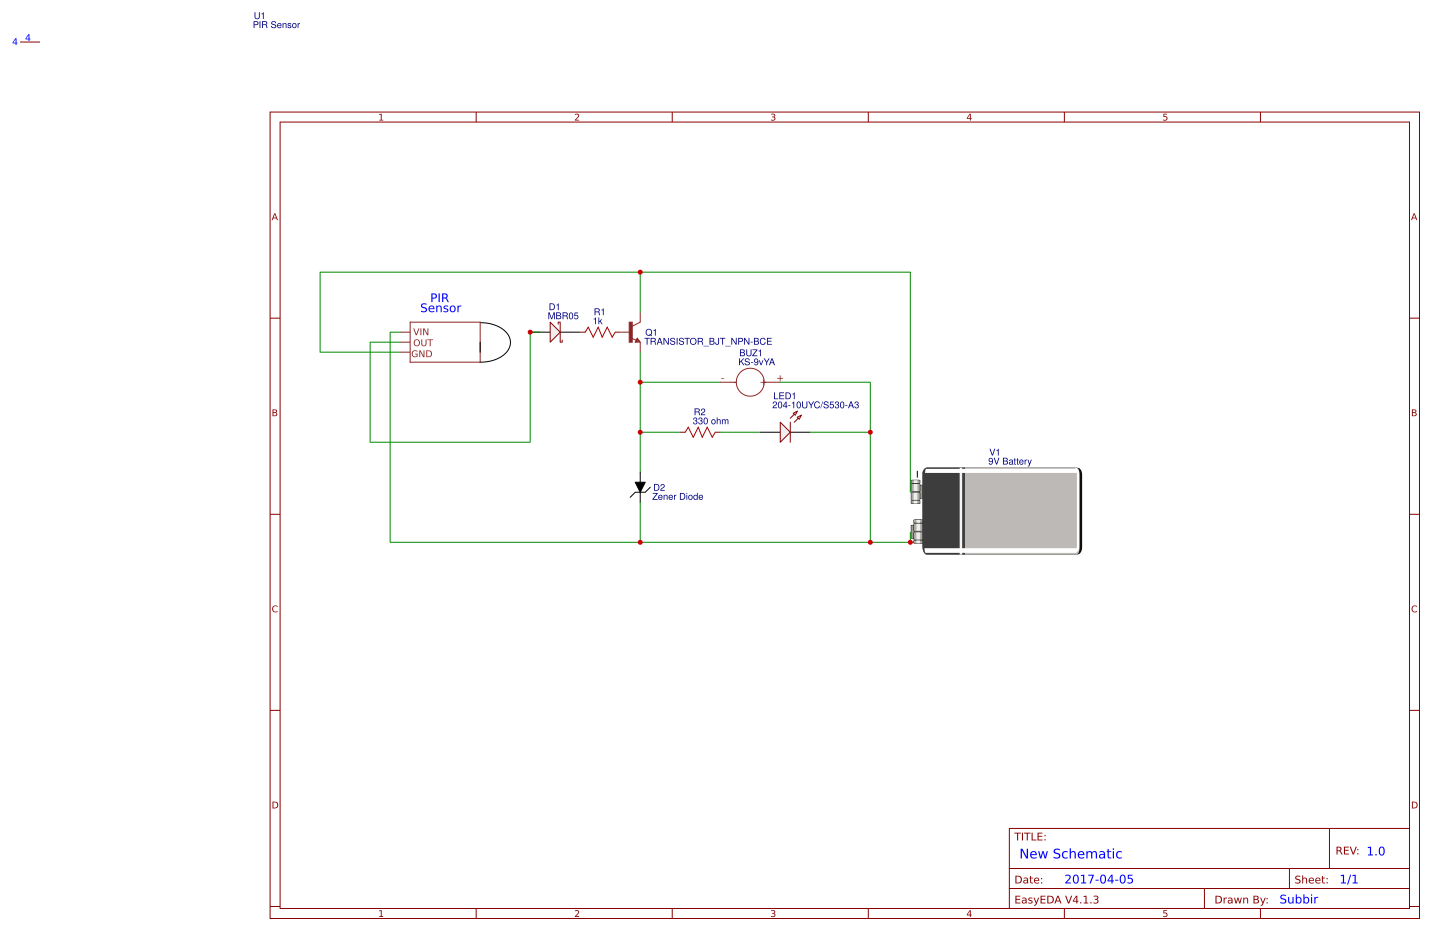Select the U1 PIR Sensor reference label
This screenshot has height=929, width=1431.
(x=277, y=20)
